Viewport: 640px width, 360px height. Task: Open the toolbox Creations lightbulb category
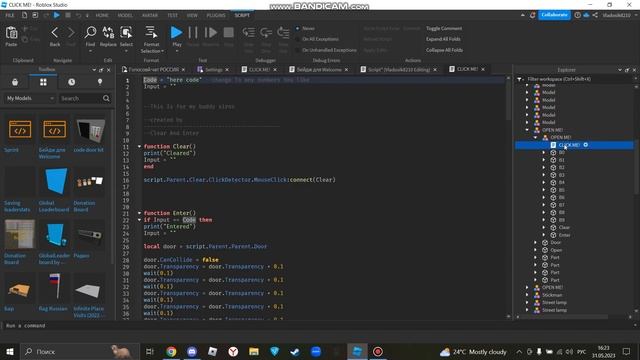pyautogui.click(x=100, y=82)
